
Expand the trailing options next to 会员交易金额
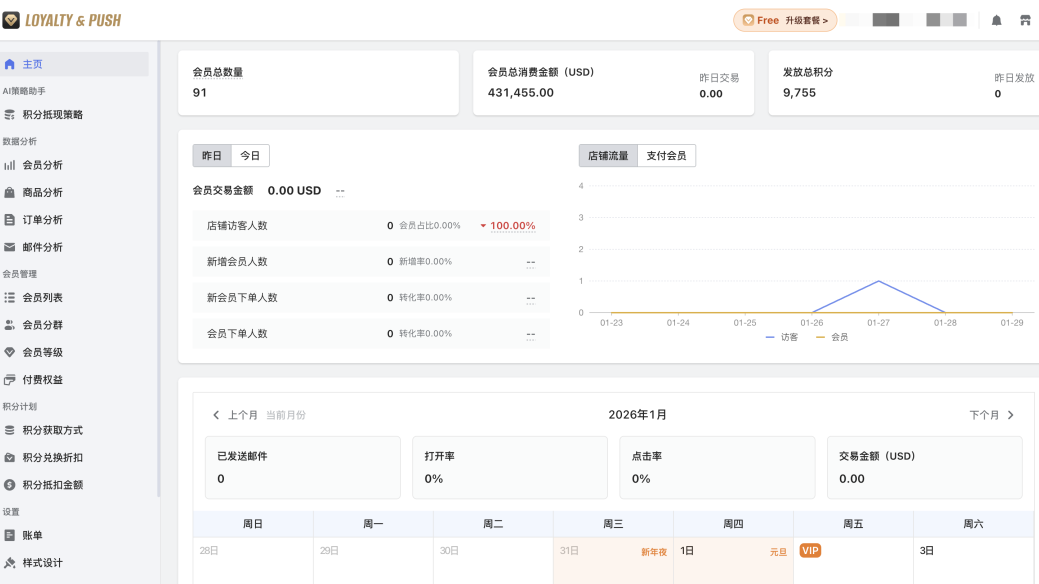(340, 190)
